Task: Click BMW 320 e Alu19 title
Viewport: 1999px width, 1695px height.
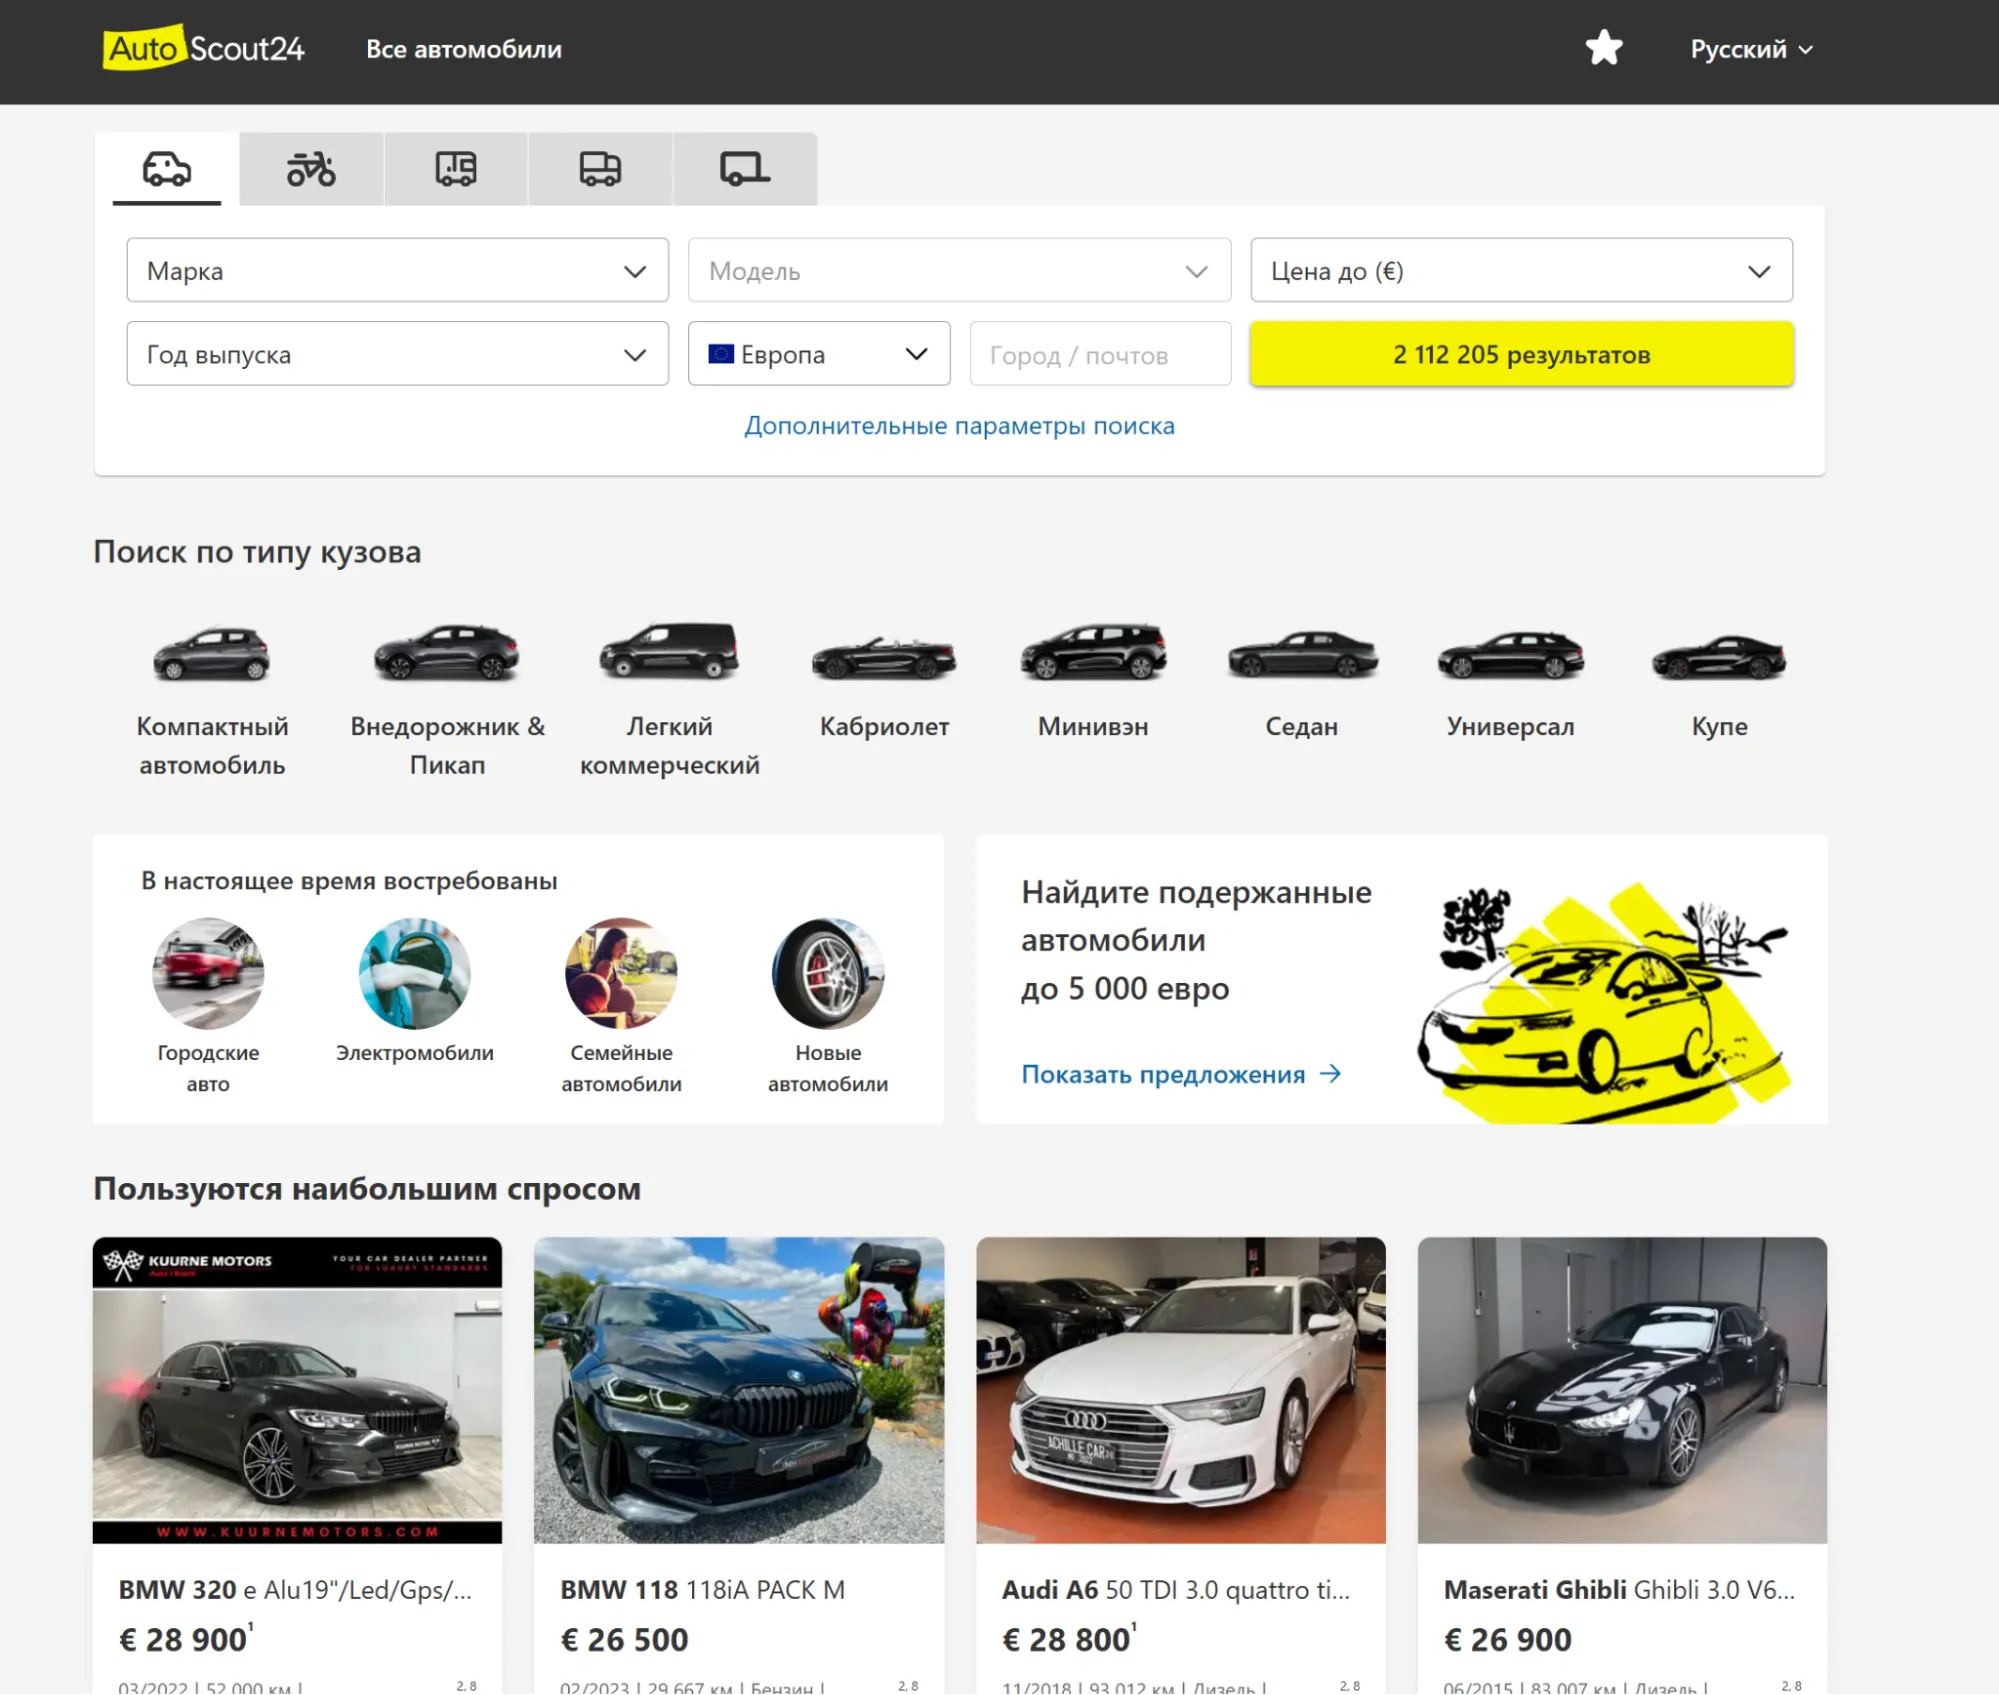Action: pyautogui.click(x=295, y=1589)
